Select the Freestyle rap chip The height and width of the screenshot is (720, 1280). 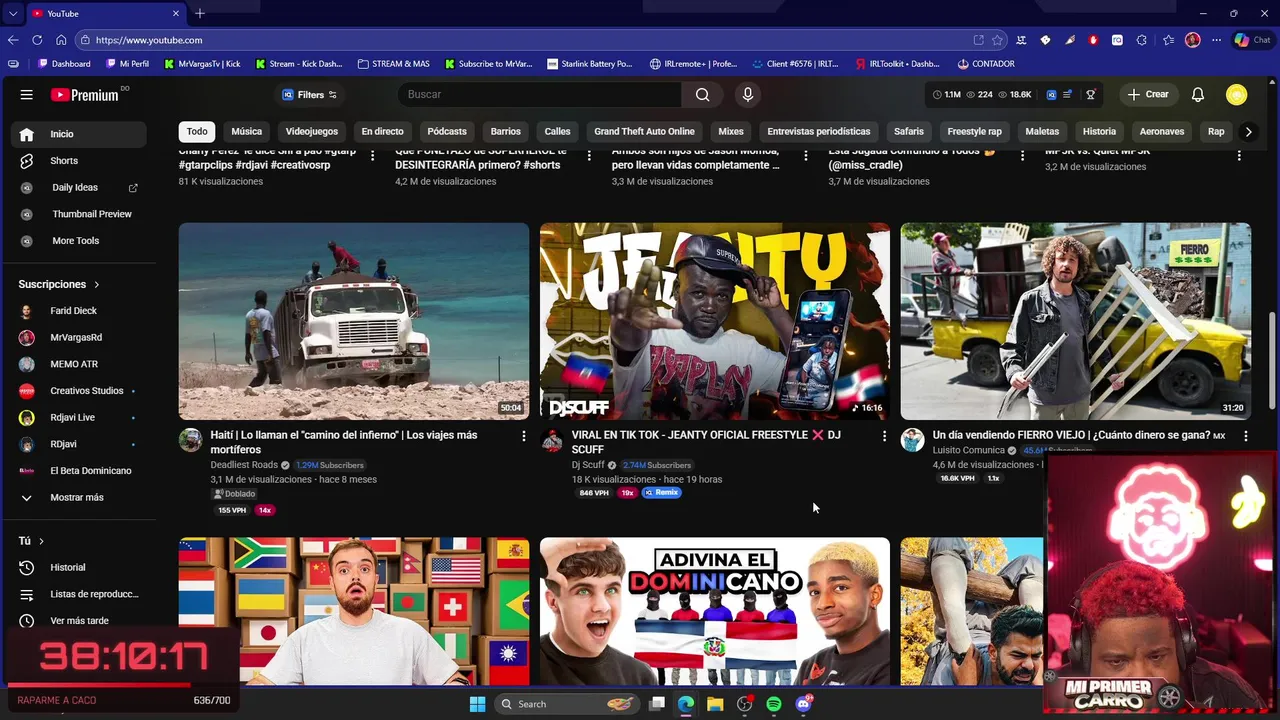pos(974,131)
